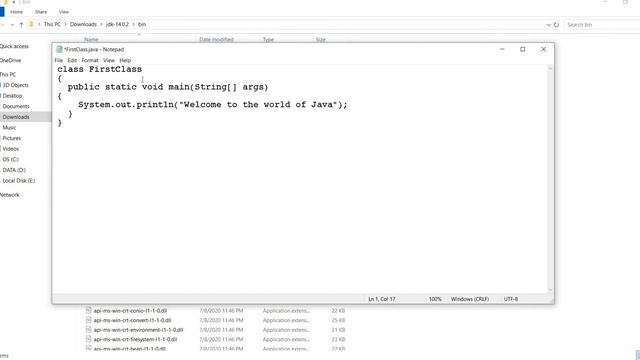Select 3D Objects in navigation pane
640x360 pixels.
(16, 85)
